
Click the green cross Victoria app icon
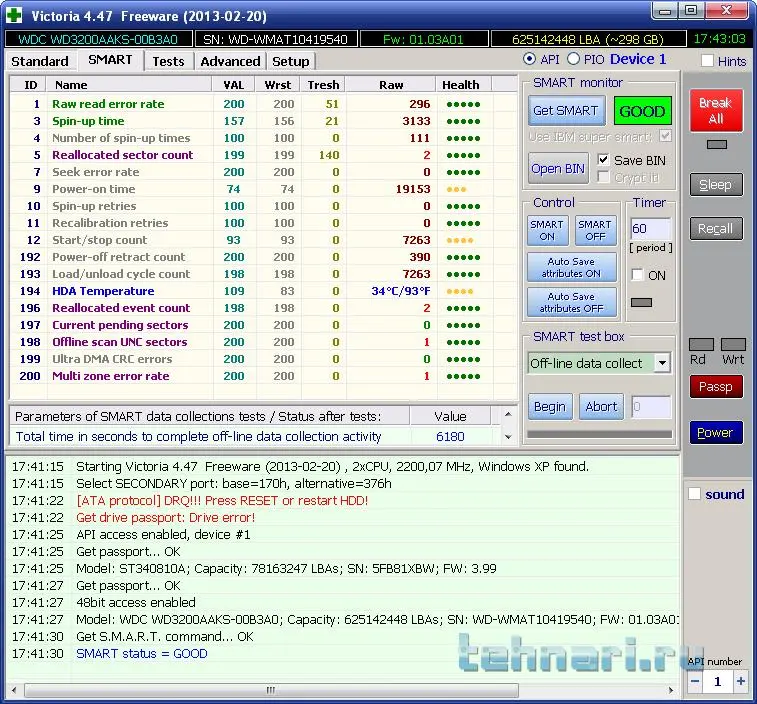point(14,15)
